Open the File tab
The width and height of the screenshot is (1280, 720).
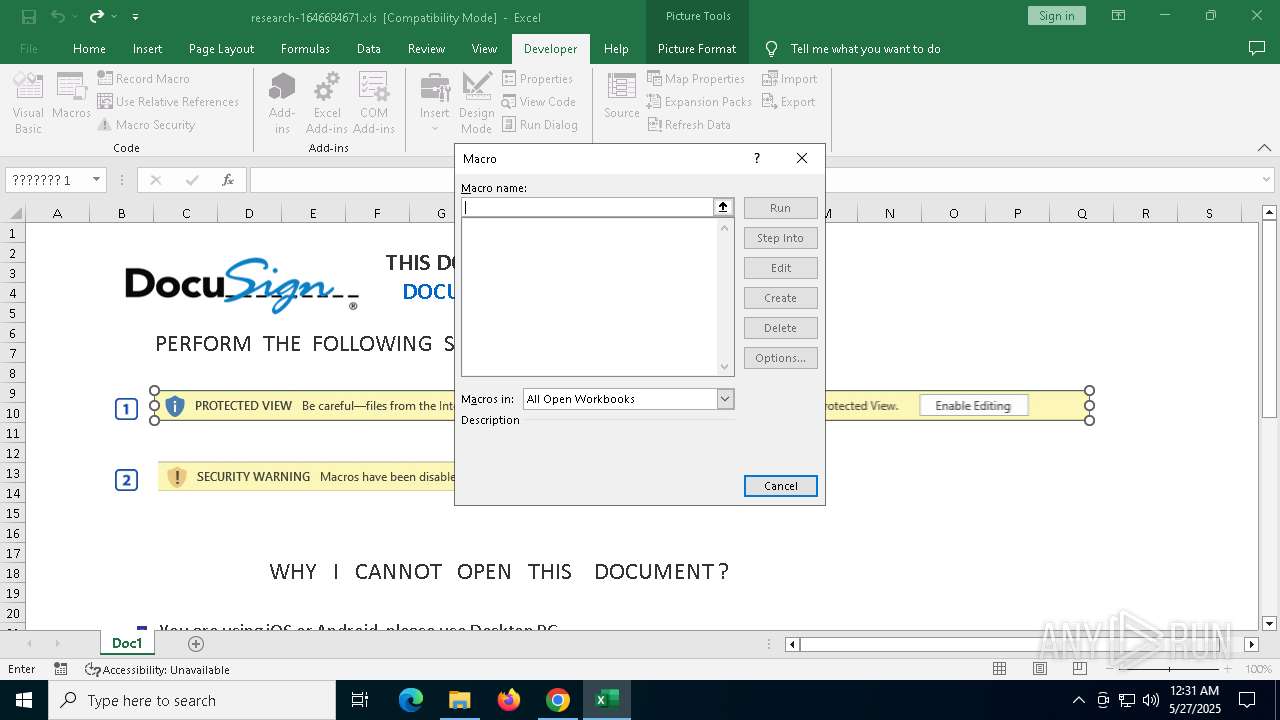[x=29, y=48]
